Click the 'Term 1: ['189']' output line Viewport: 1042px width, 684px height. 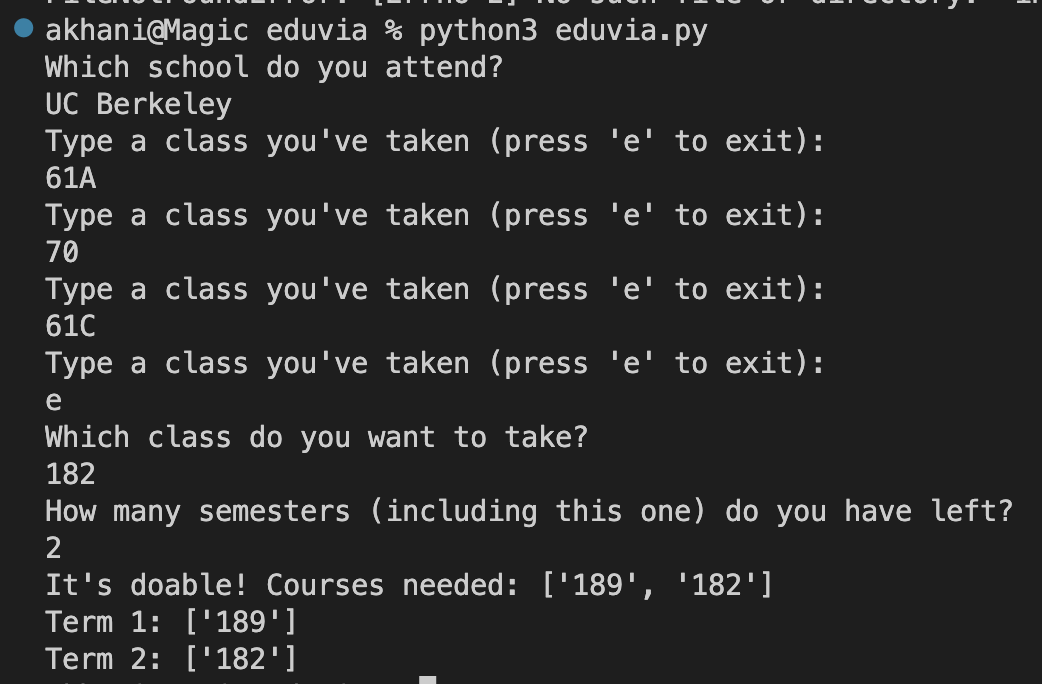(171, 623)
